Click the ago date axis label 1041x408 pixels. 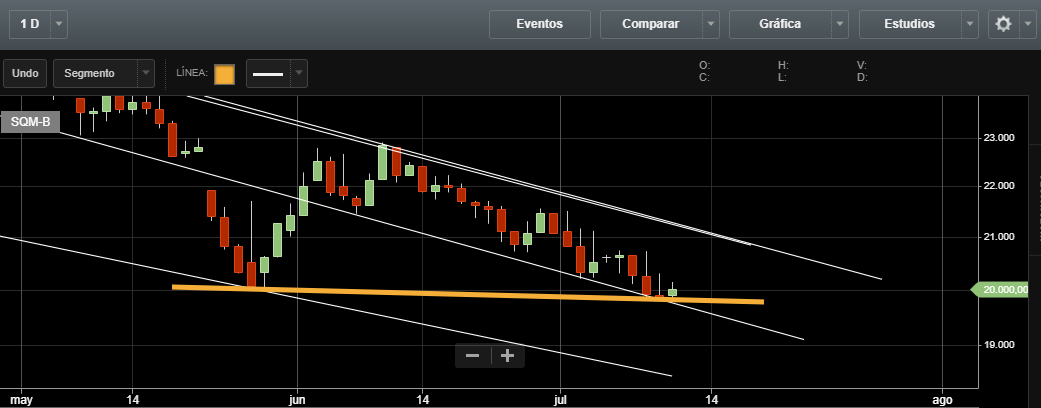(942, 400)
